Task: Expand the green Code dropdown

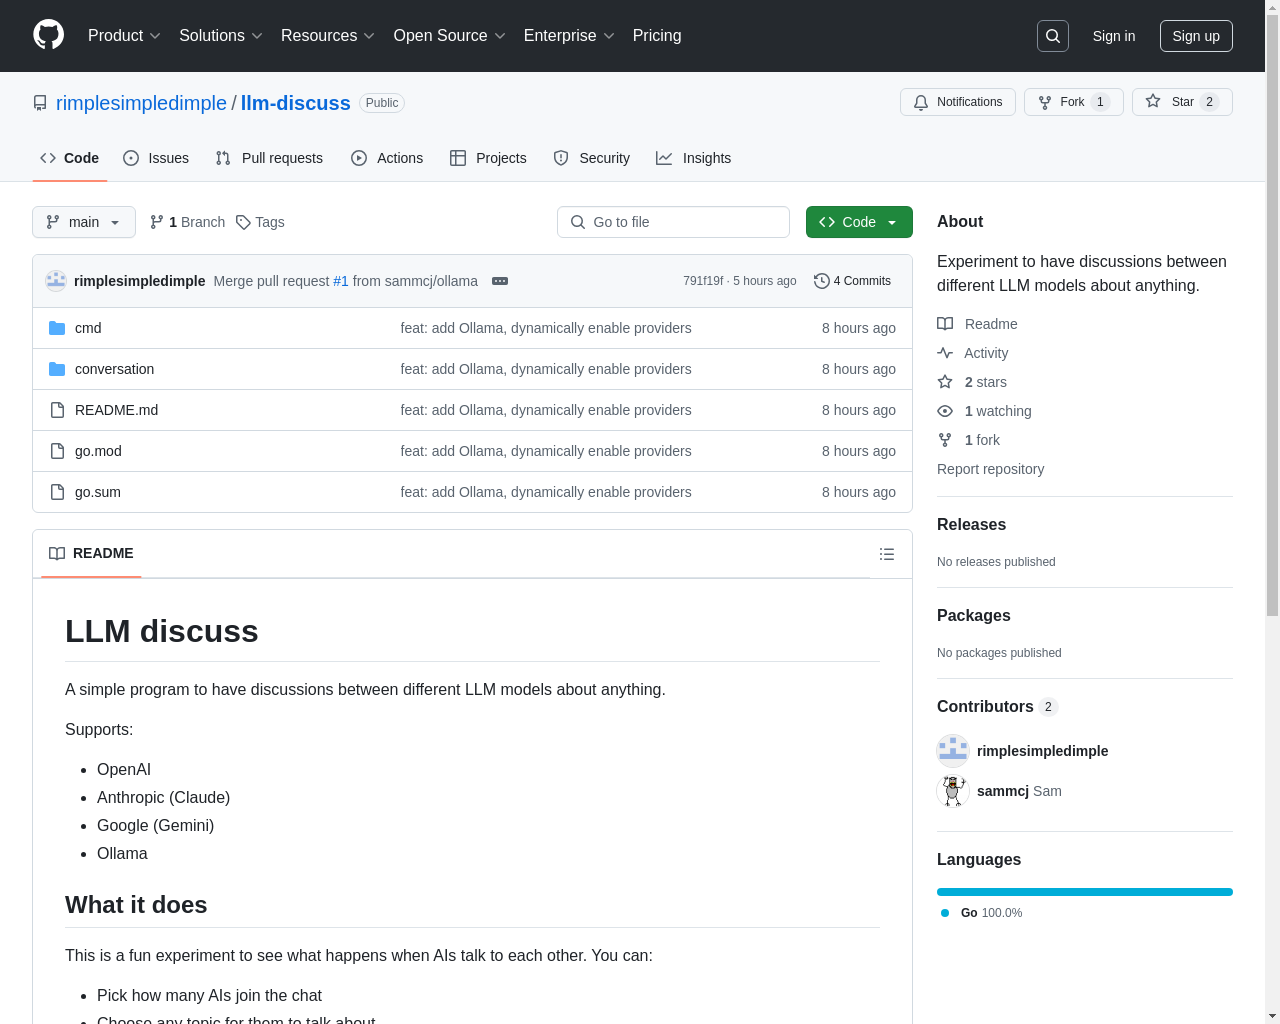Action: [x=859, y=222]
